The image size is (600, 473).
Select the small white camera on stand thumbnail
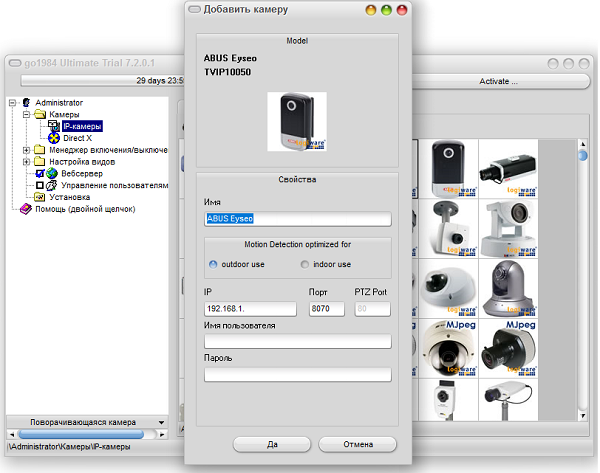(x=448, y=400)
